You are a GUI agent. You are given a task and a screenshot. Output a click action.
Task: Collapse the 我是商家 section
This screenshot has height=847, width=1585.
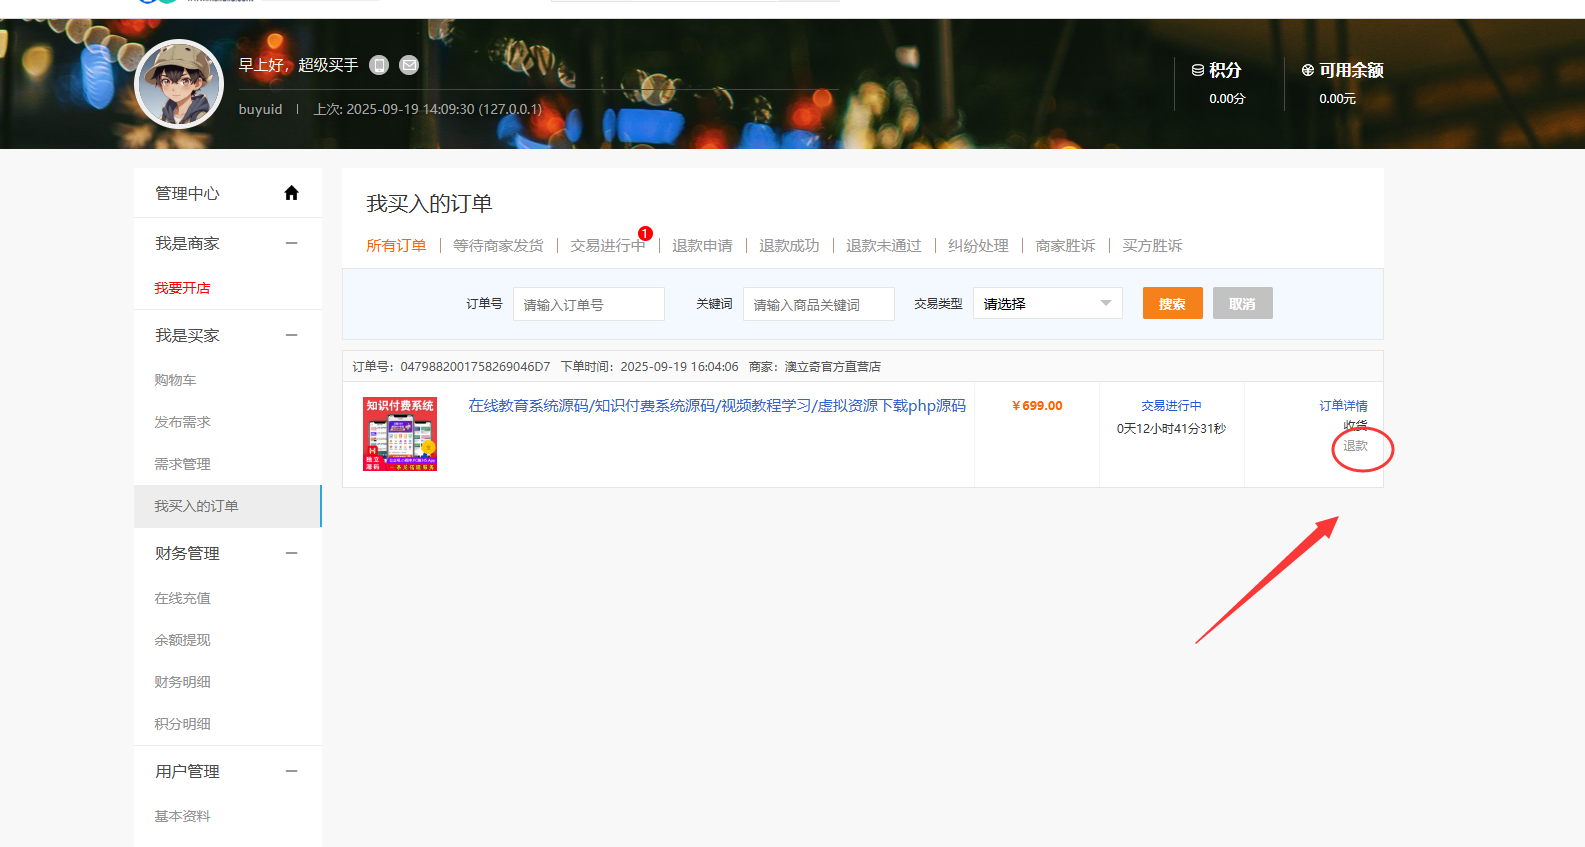coord(291,243)
